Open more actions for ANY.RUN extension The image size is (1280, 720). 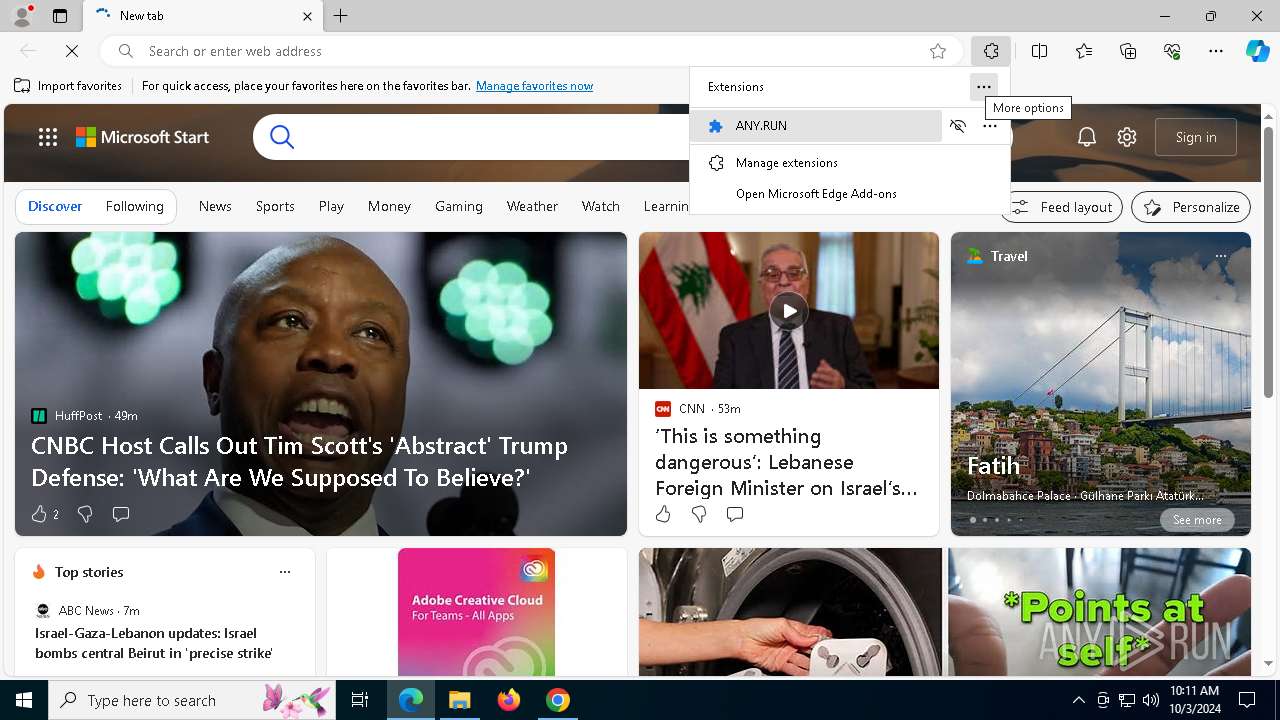pyautogui.click(x=990, y=126)
